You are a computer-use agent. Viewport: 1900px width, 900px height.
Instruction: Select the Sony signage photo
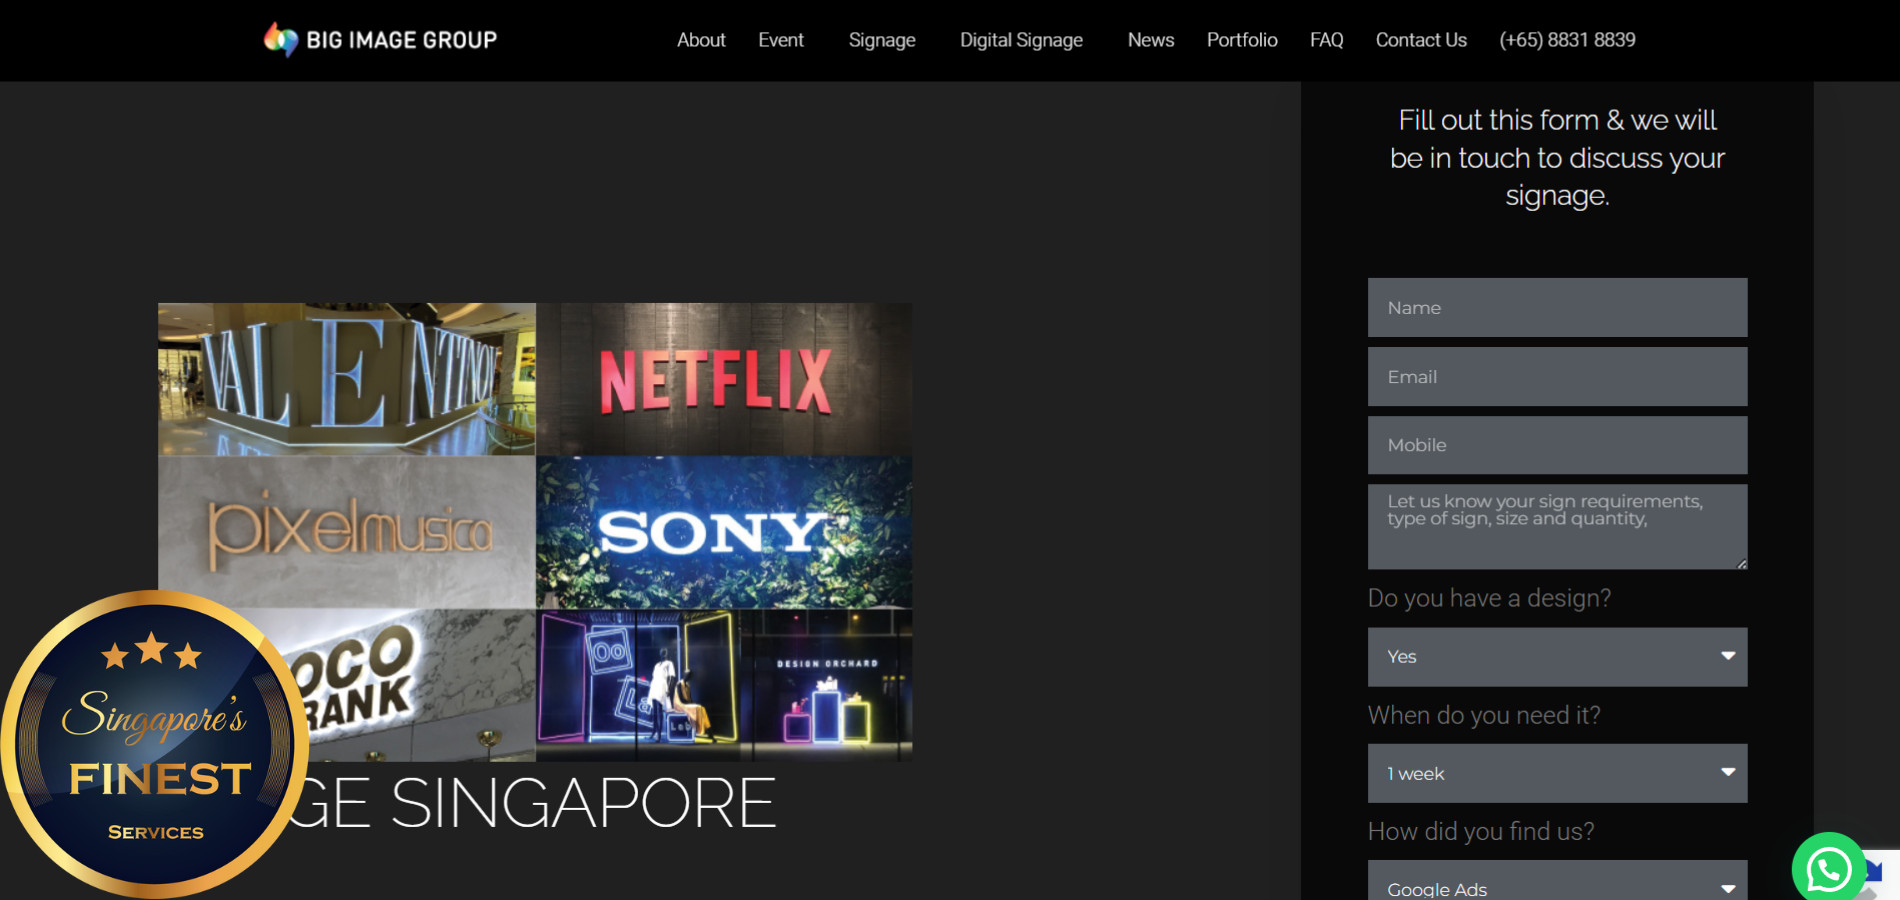(723, 532)
